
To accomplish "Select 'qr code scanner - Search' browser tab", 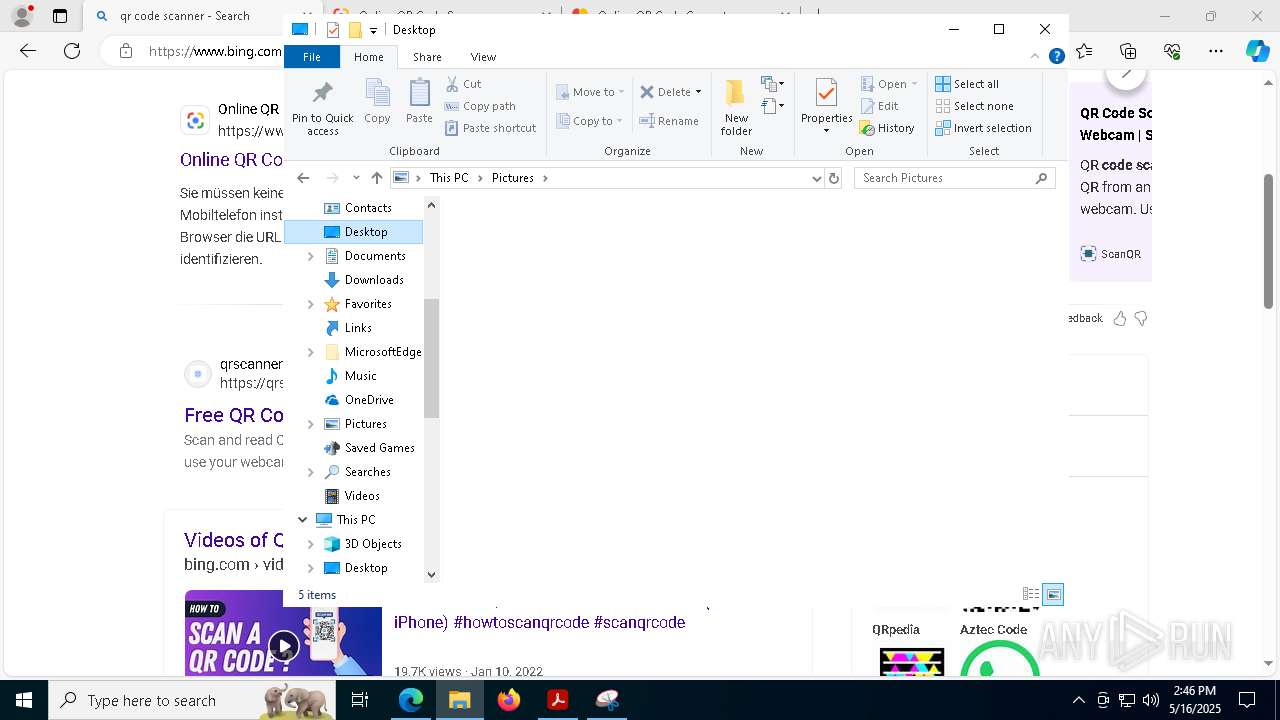I will coord(184,16).
